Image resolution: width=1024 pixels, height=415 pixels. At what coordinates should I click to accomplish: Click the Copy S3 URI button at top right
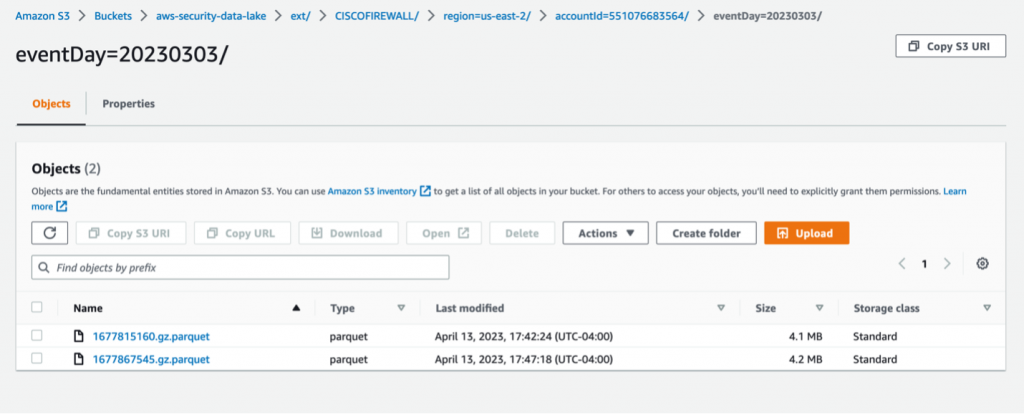pos(949,46)
